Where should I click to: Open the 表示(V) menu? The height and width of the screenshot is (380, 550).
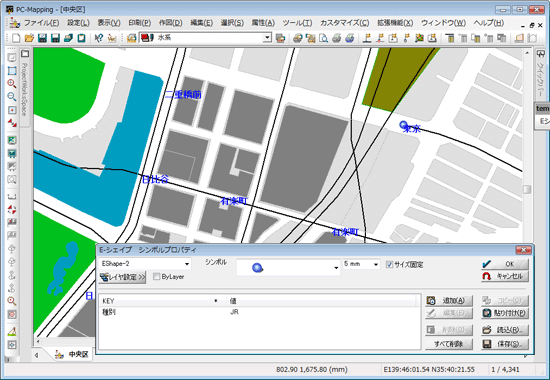pyautogui.click(x=109, y=23)
